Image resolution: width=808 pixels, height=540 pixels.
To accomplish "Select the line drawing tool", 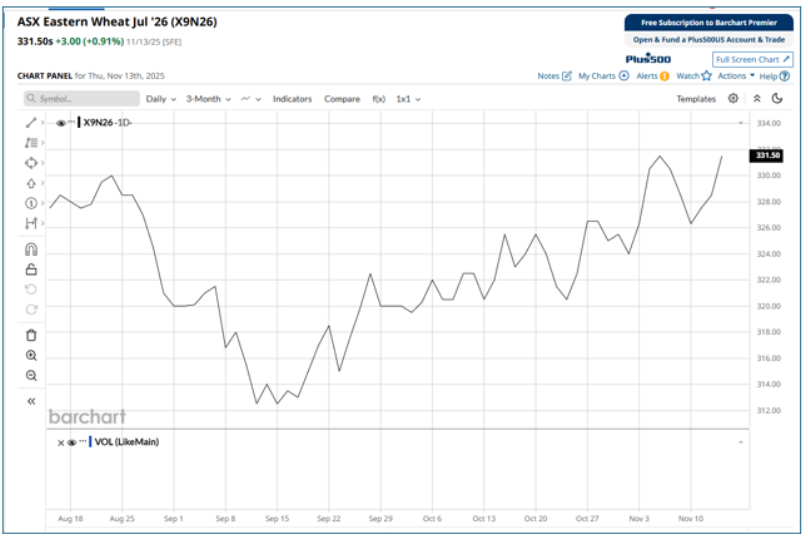I will click(x=31, y=122).
